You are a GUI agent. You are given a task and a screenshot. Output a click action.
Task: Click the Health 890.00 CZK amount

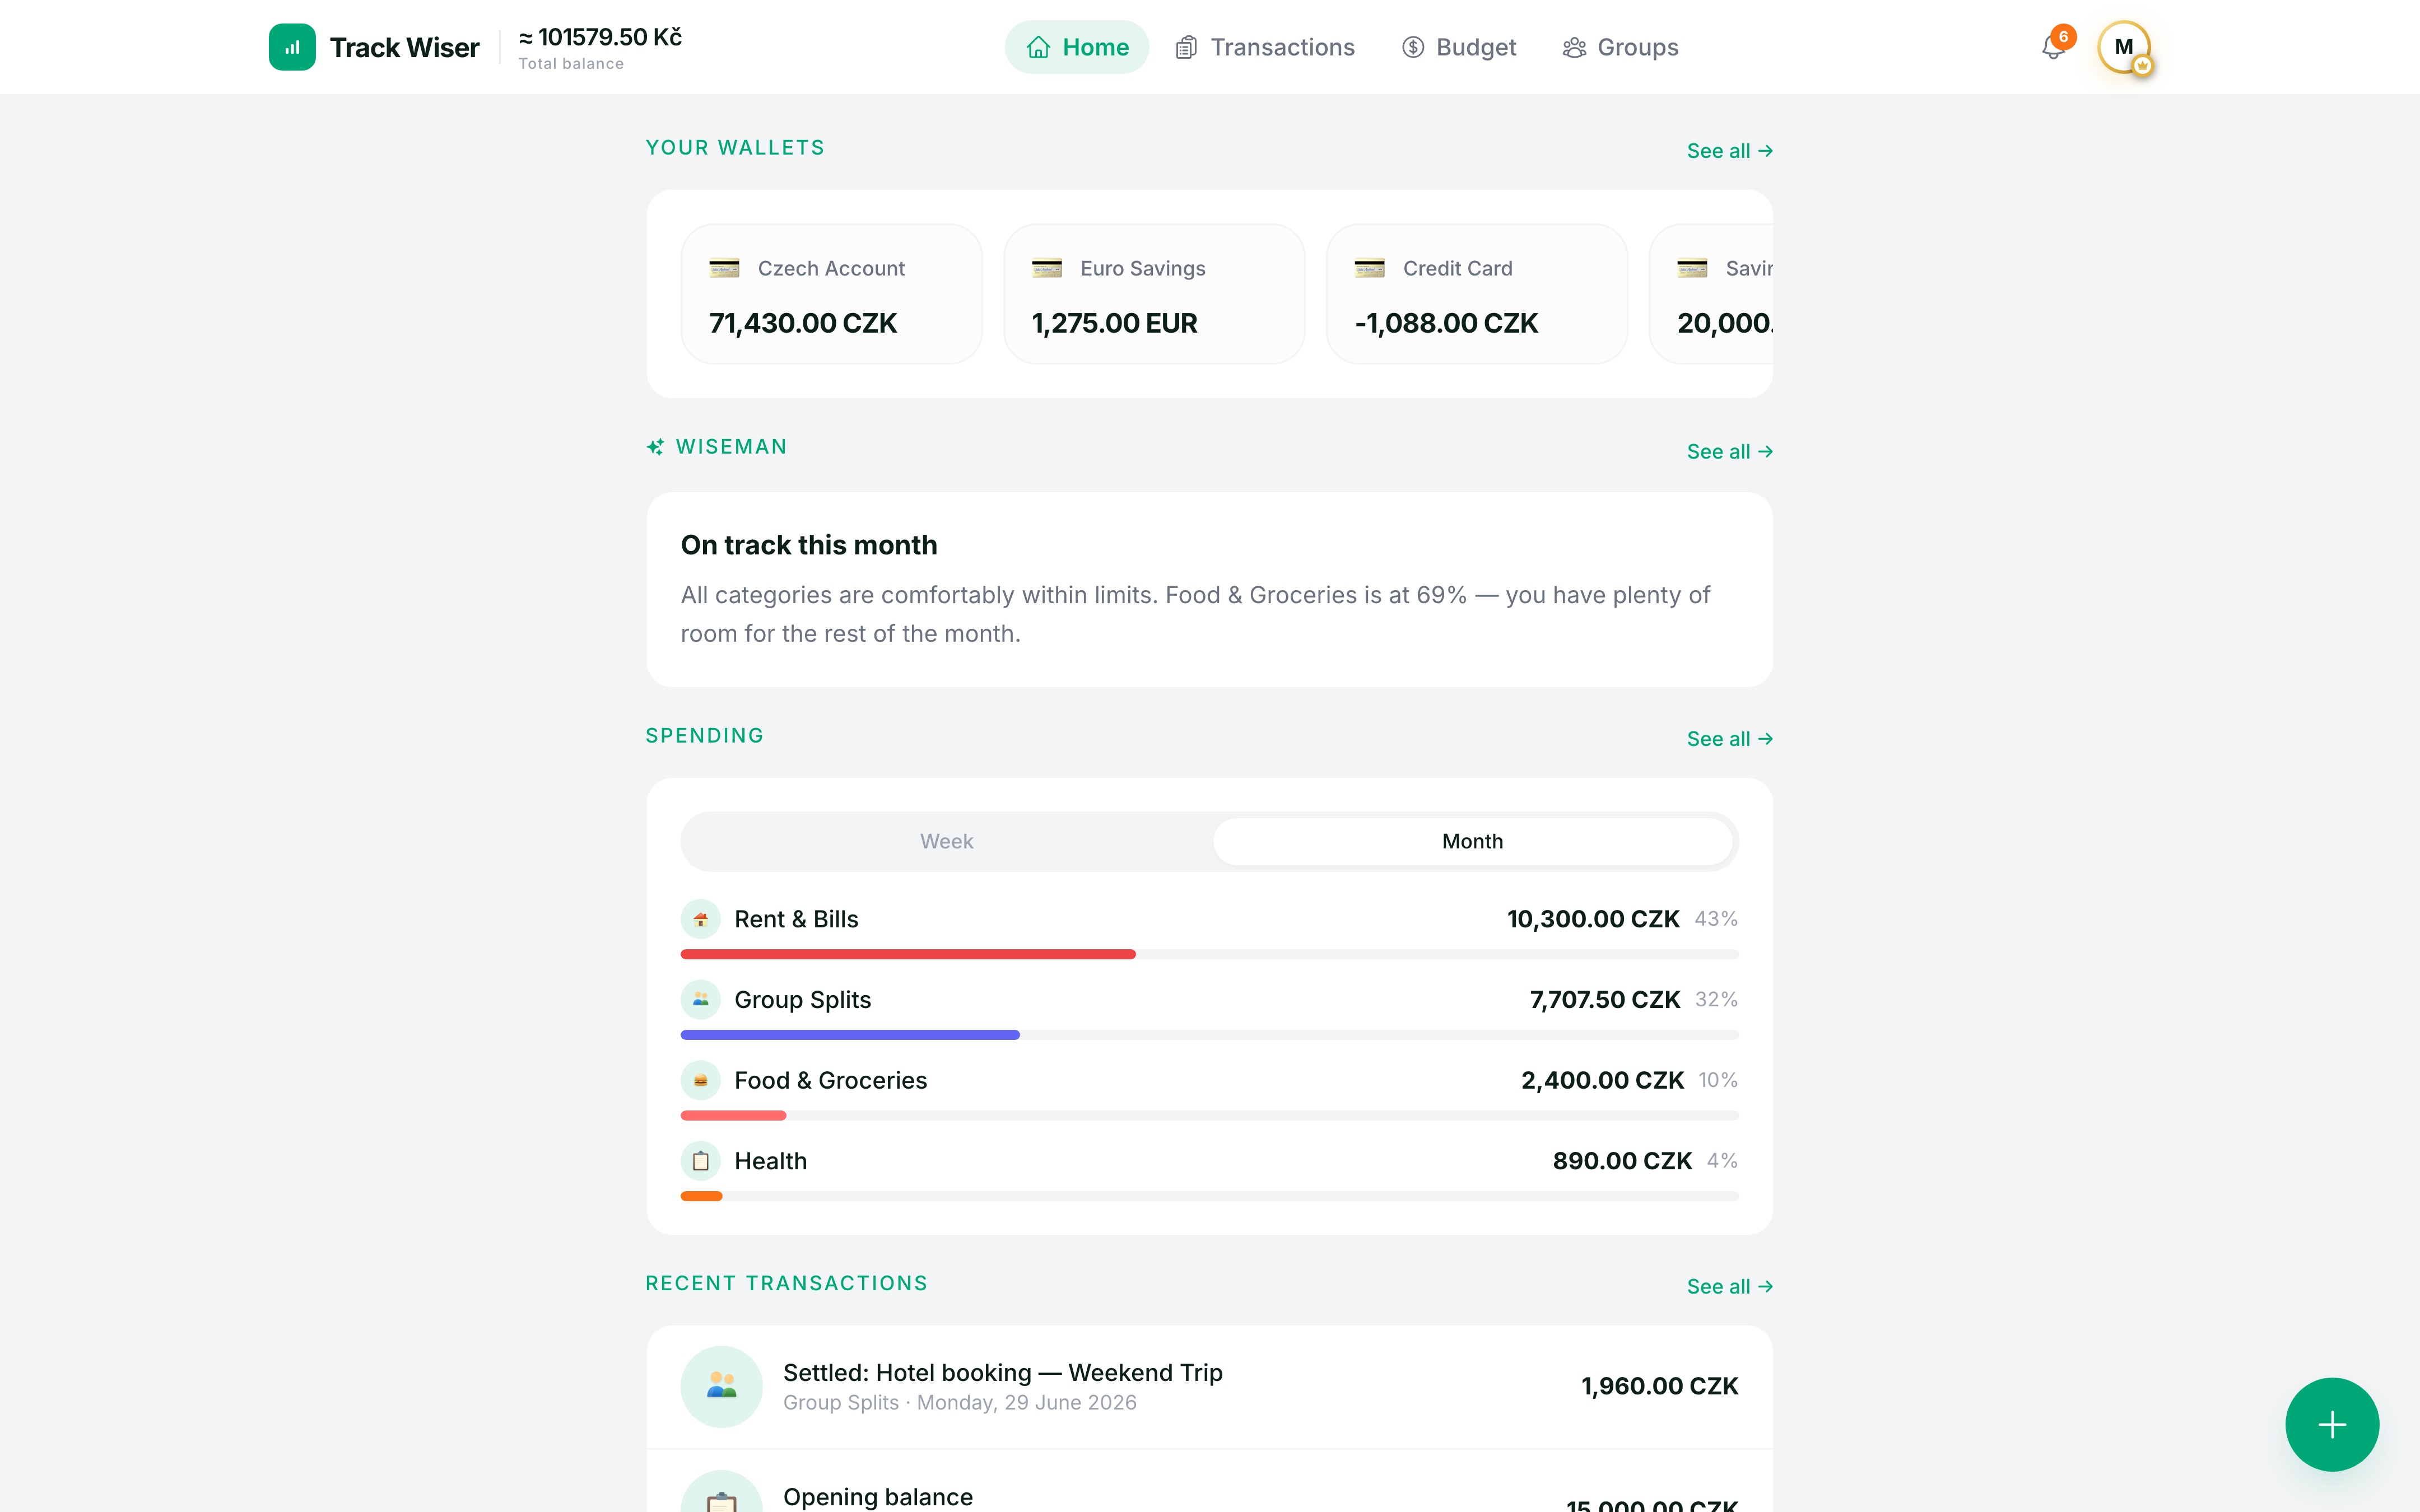[x=1622, y=1161]
